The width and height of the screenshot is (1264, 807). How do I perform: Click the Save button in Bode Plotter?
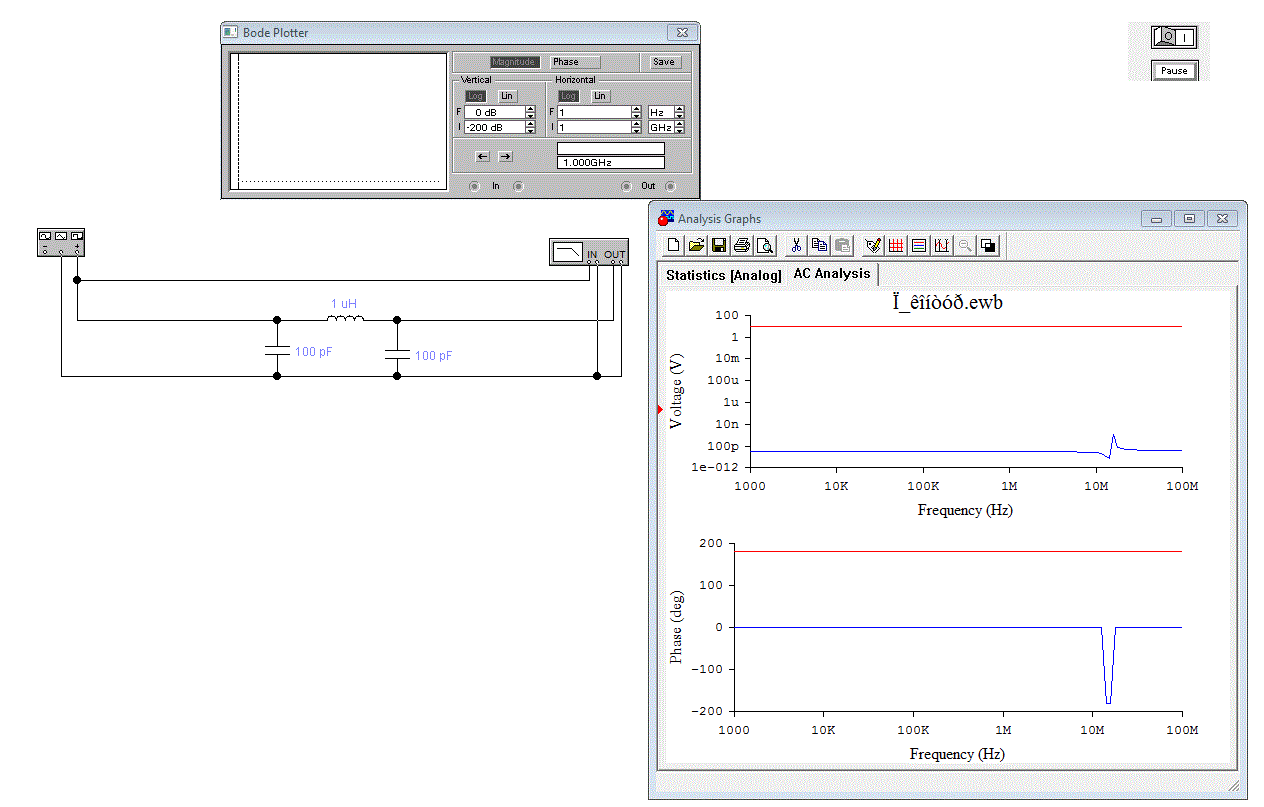[x=664, y=62]
